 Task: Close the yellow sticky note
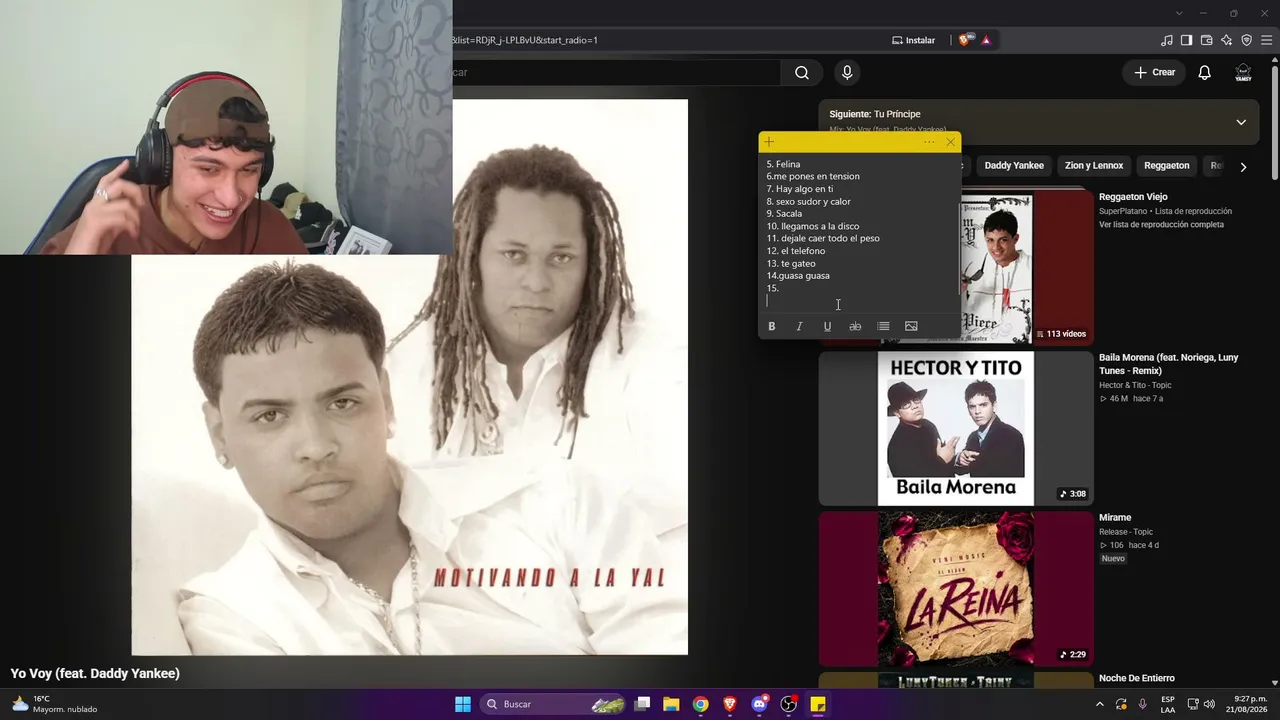point(950,142)
